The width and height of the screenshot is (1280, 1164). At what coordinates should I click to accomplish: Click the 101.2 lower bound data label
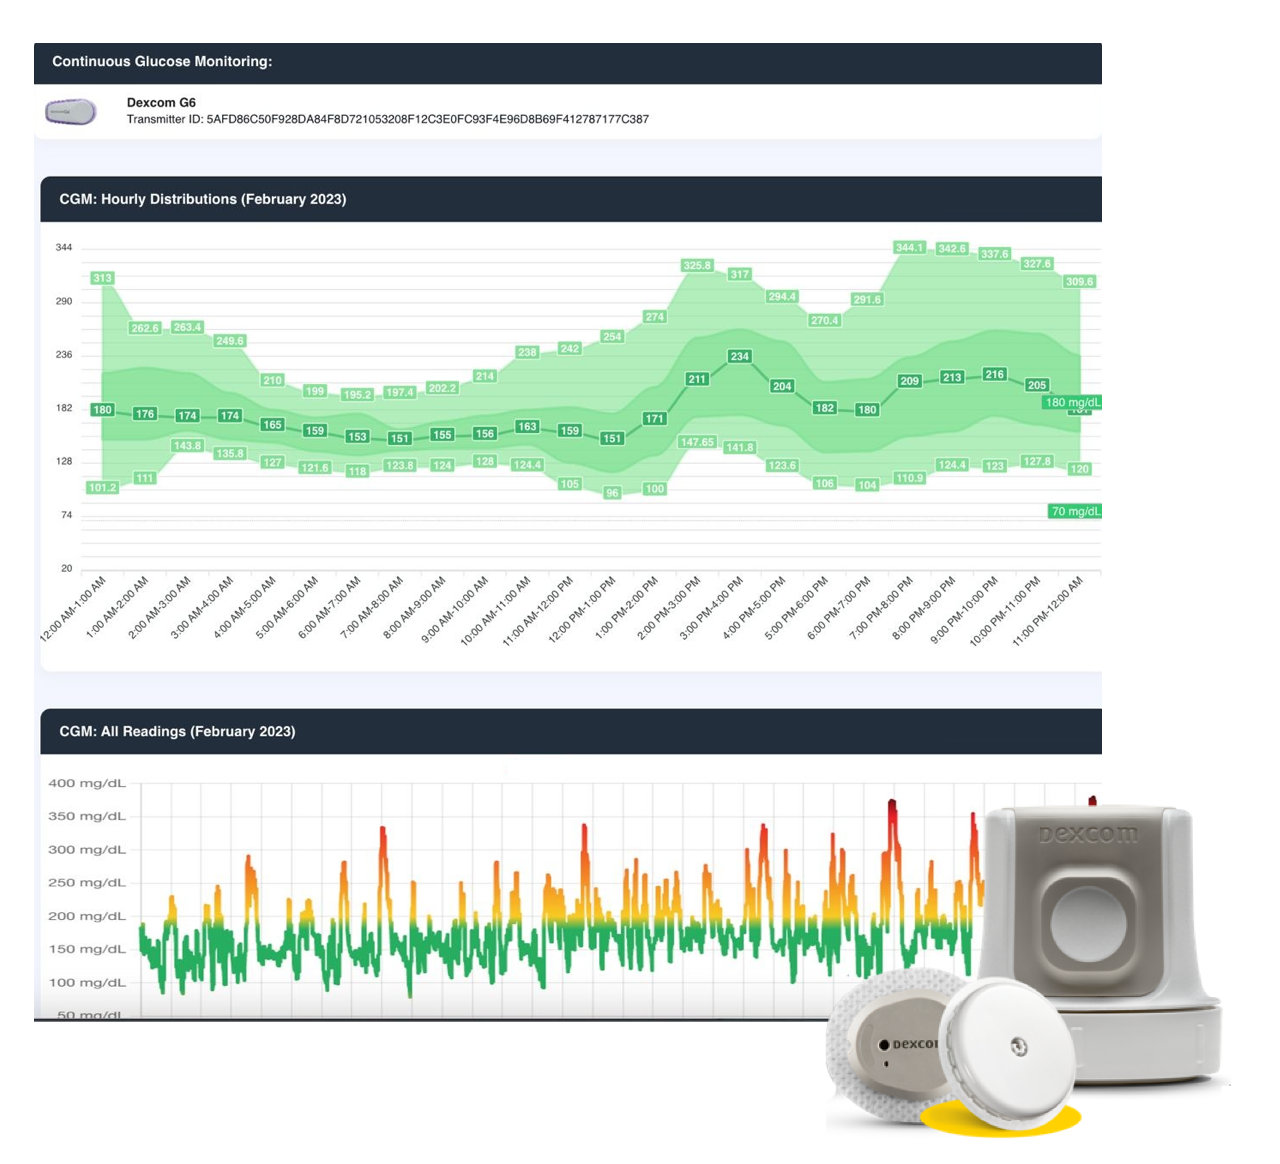[x=102, y=488]
